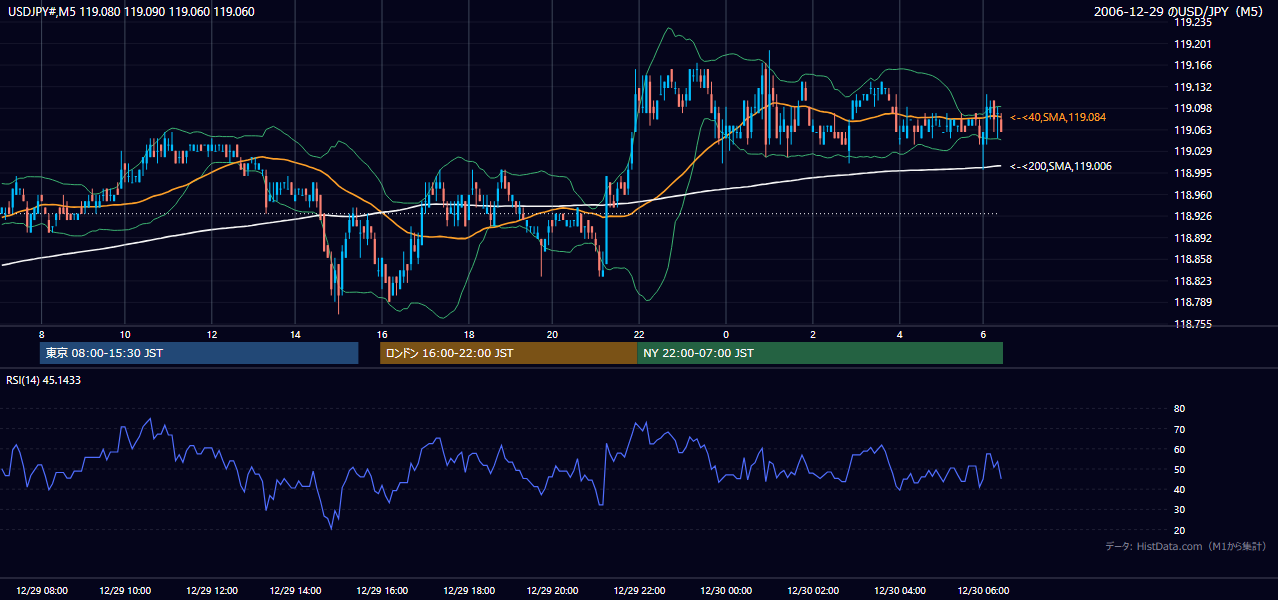1278x600 pixels.
Task: Click hour label 0 under the price chart
Action: [726, 334]
